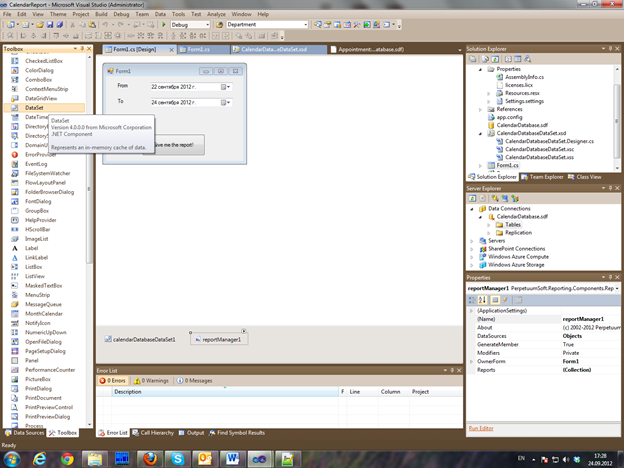Open the Data menu

(160, 14)
